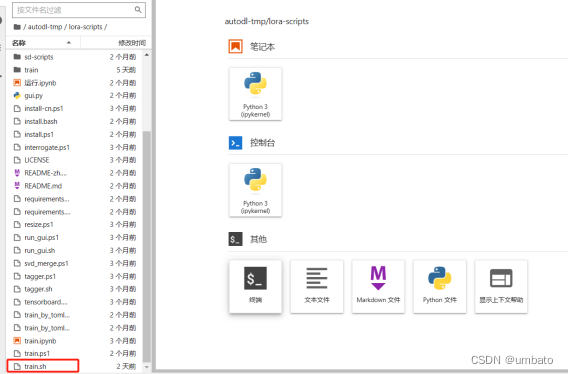Navigate to autodl-tmp breadcrumb
This screenshot has width=568, height=374.
click(x=45, y=27)
